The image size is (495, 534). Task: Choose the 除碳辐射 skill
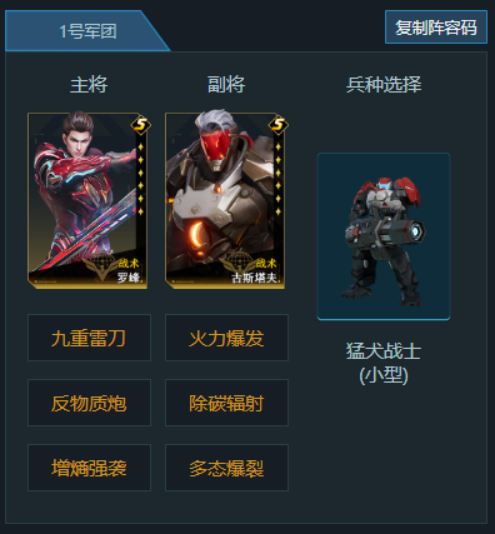tap(227, 403)
